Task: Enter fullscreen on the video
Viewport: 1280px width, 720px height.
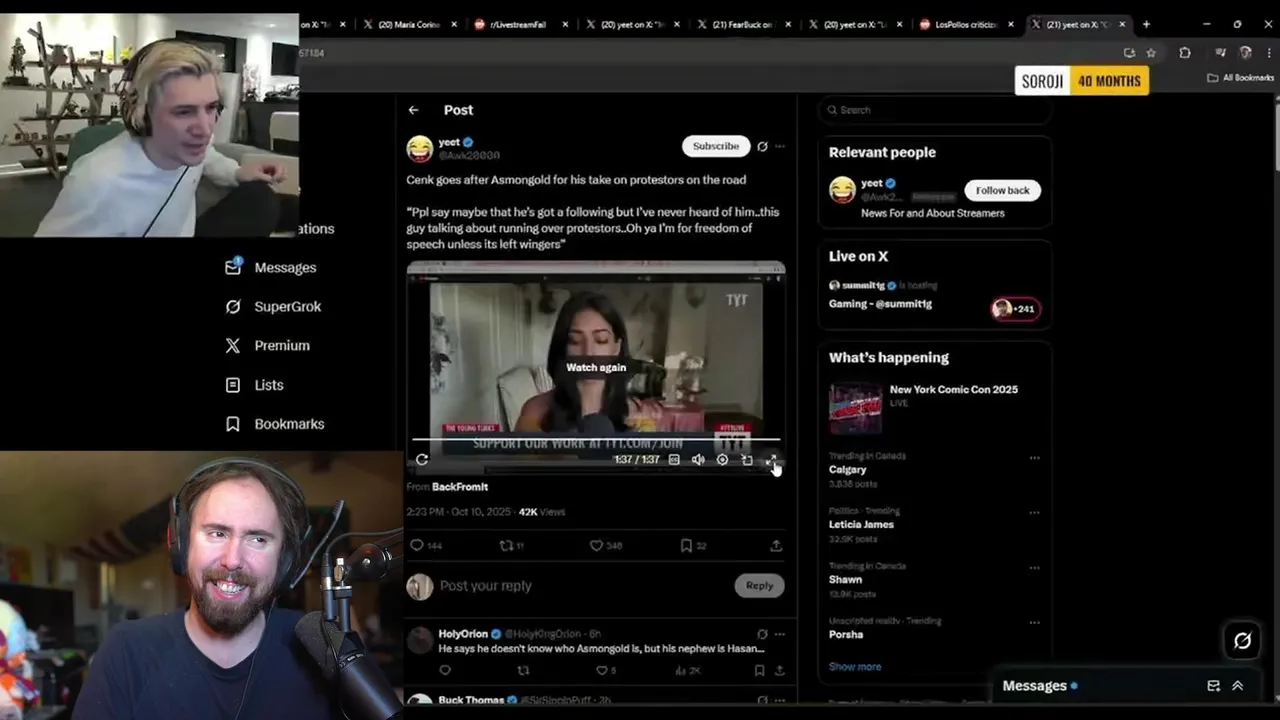Action: [x=771, y=460]
